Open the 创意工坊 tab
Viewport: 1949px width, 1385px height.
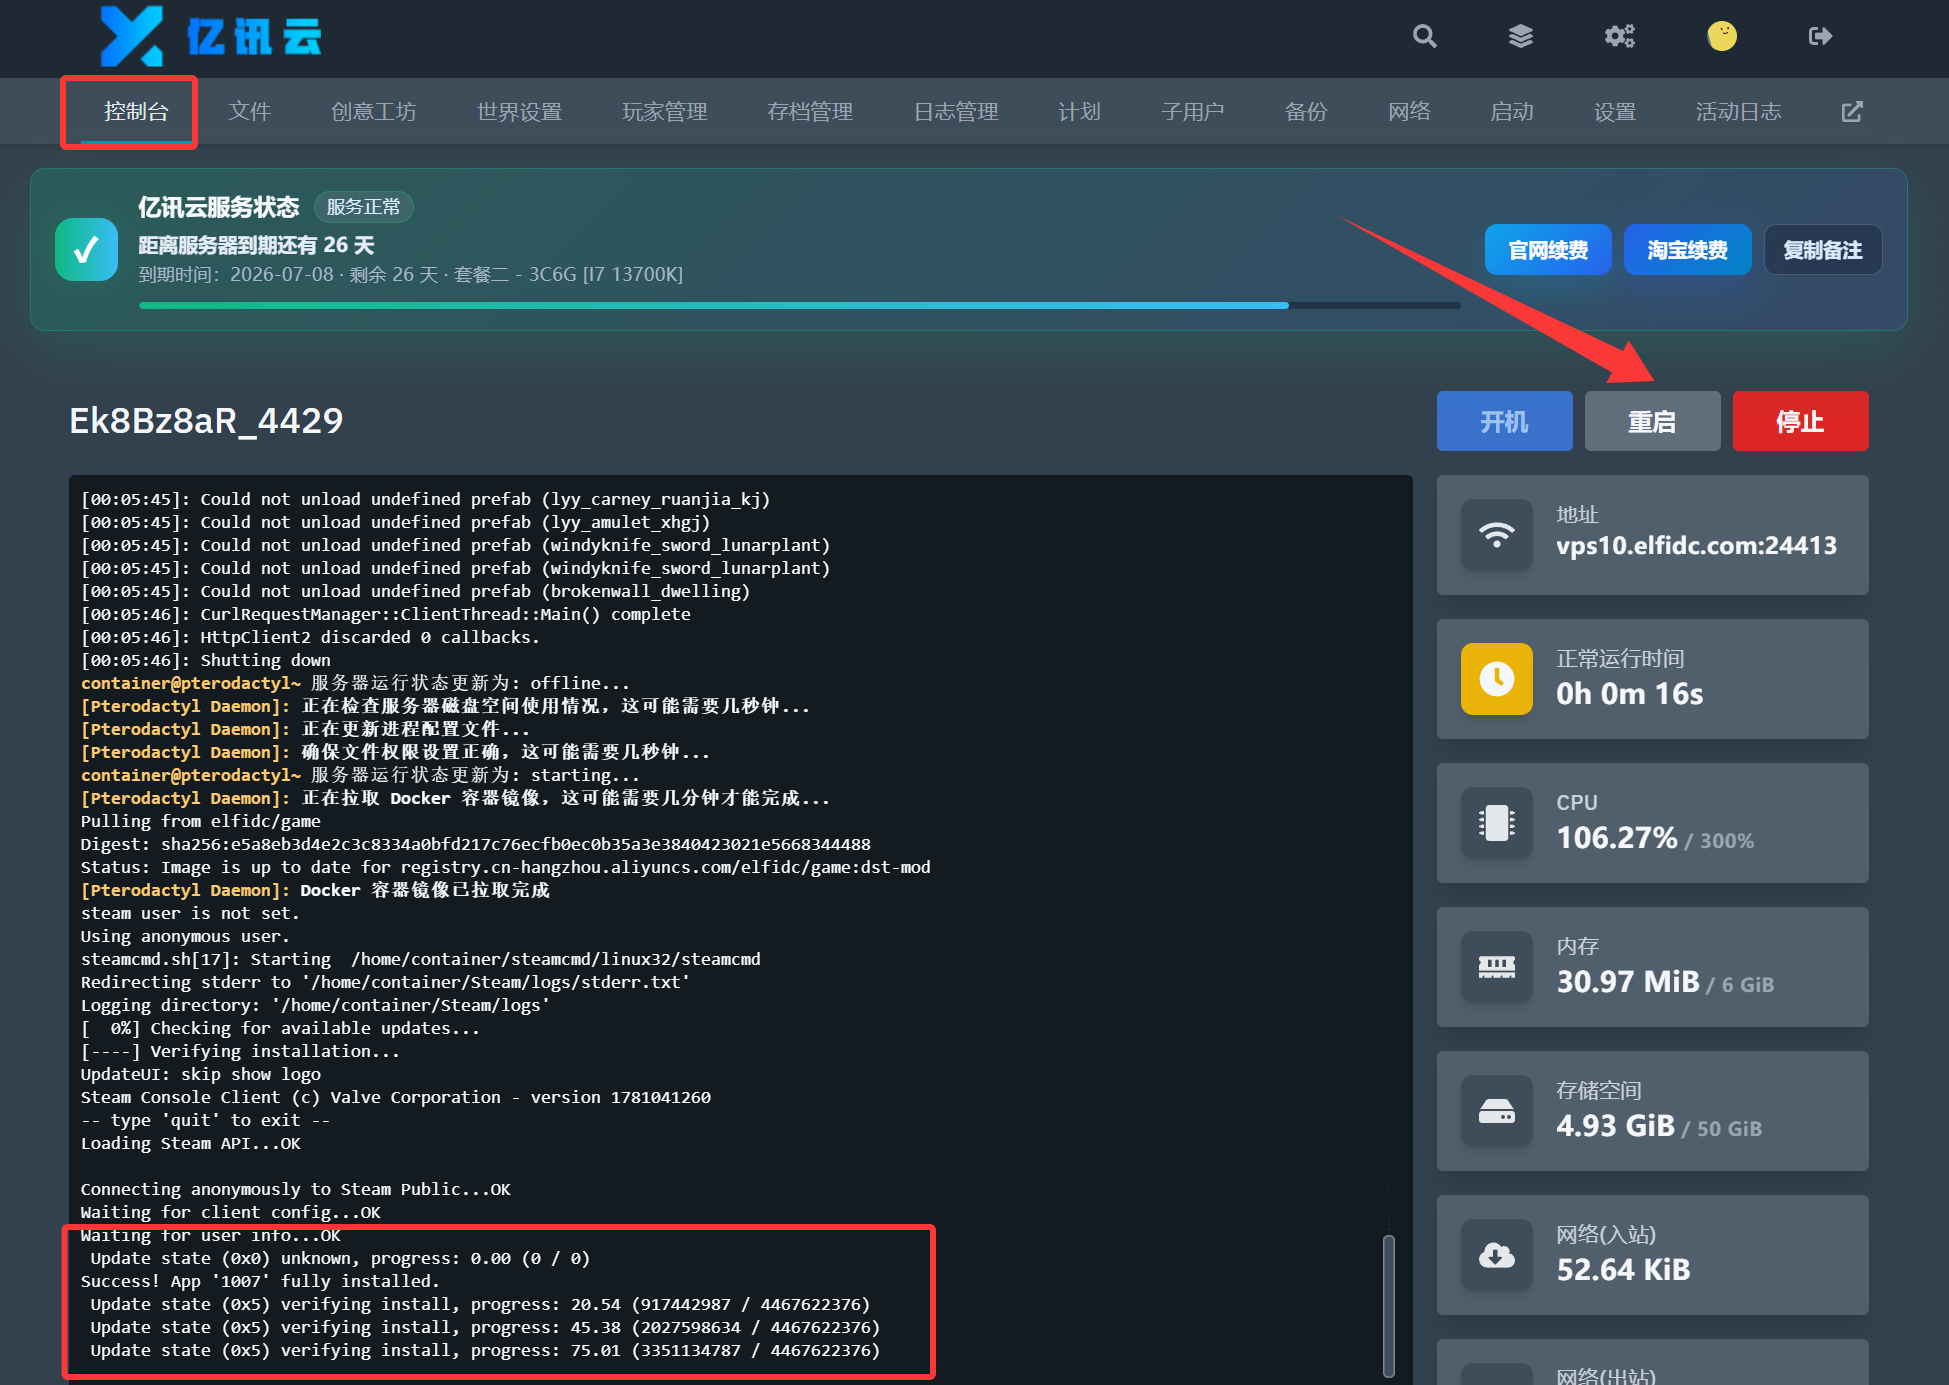coord(373,111)
